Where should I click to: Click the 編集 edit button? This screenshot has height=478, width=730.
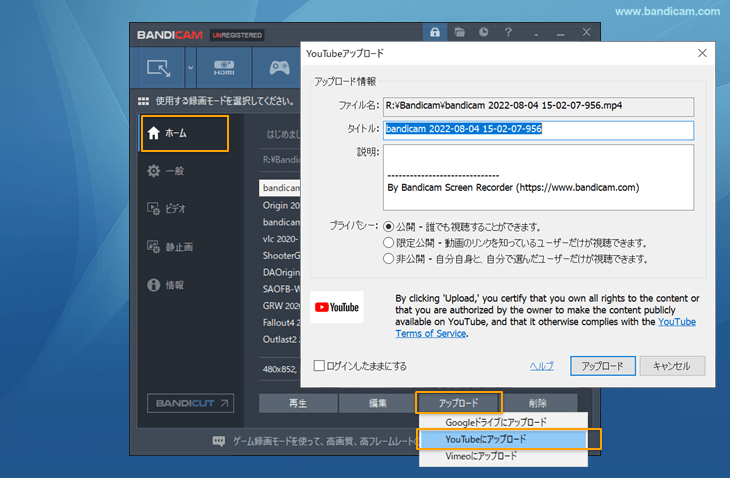(378, 403)
